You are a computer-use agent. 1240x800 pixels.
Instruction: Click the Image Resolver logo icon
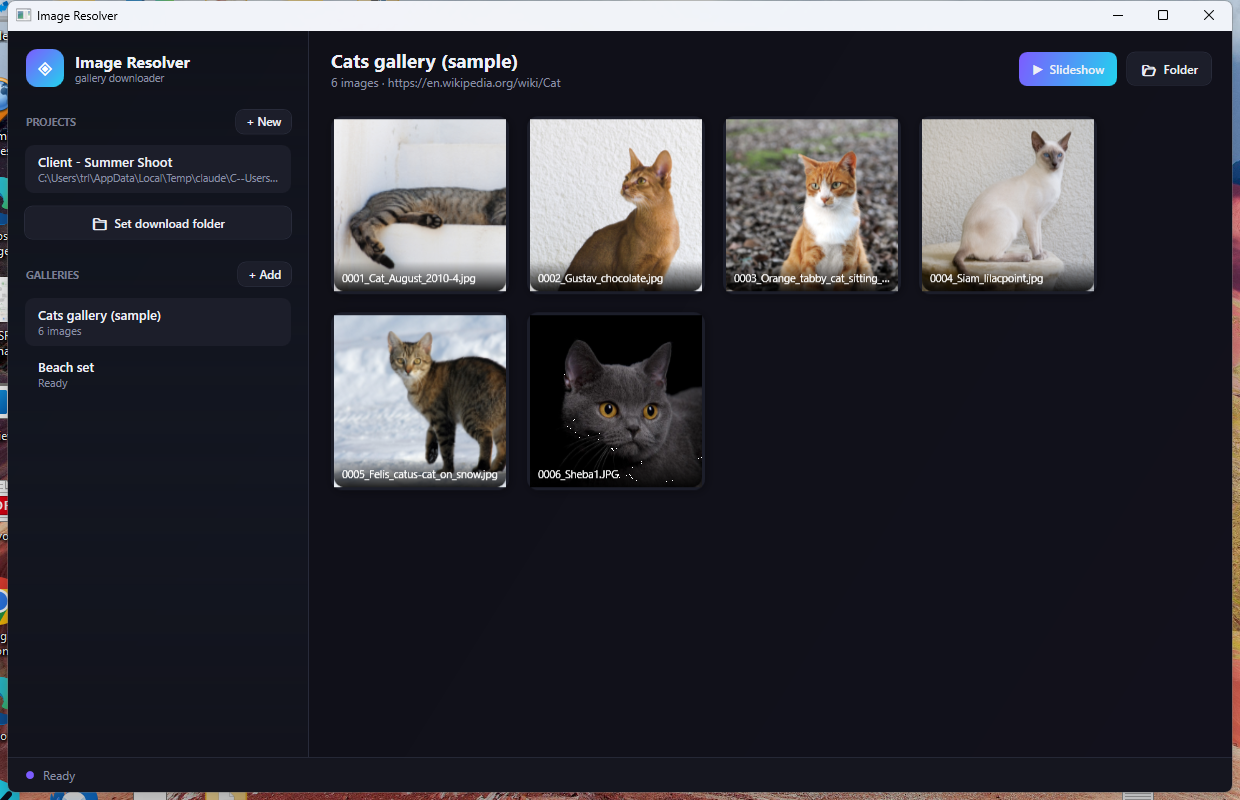pos(45,69)
